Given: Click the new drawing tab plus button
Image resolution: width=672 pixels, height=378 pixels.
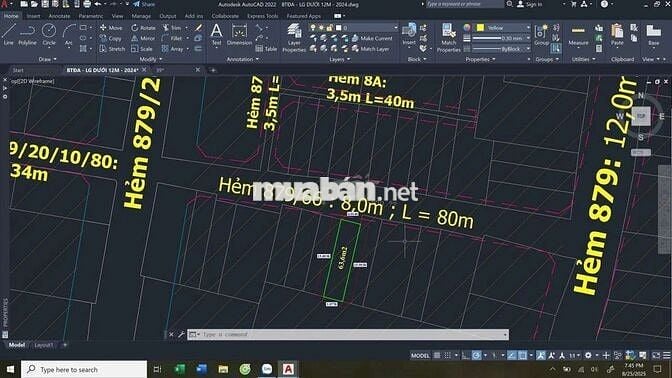Looking at the screenshot, I should pyautogui.click(x=213, y=70).
